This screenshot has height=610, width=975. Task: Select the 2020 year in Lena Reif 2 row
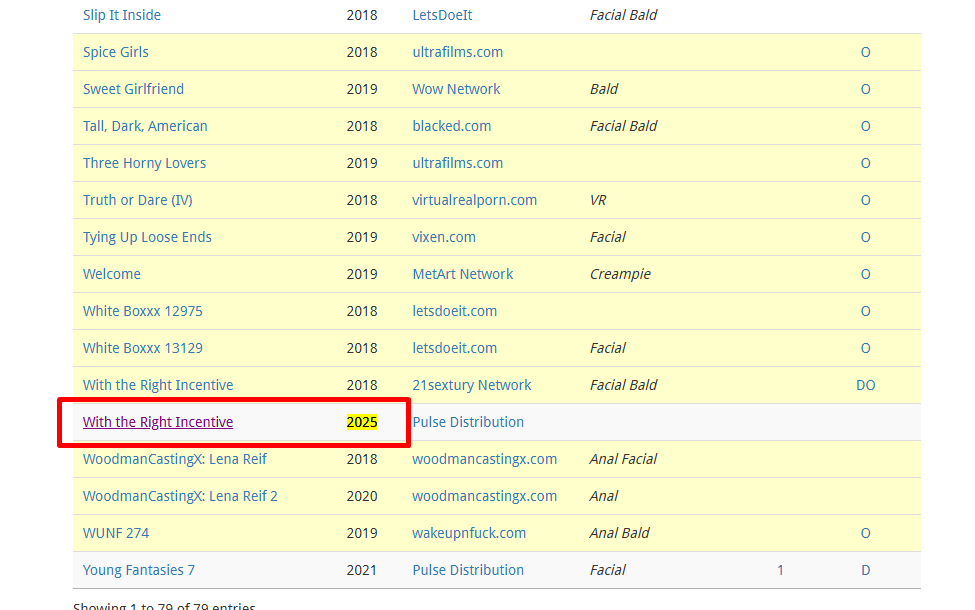[362, 496]
